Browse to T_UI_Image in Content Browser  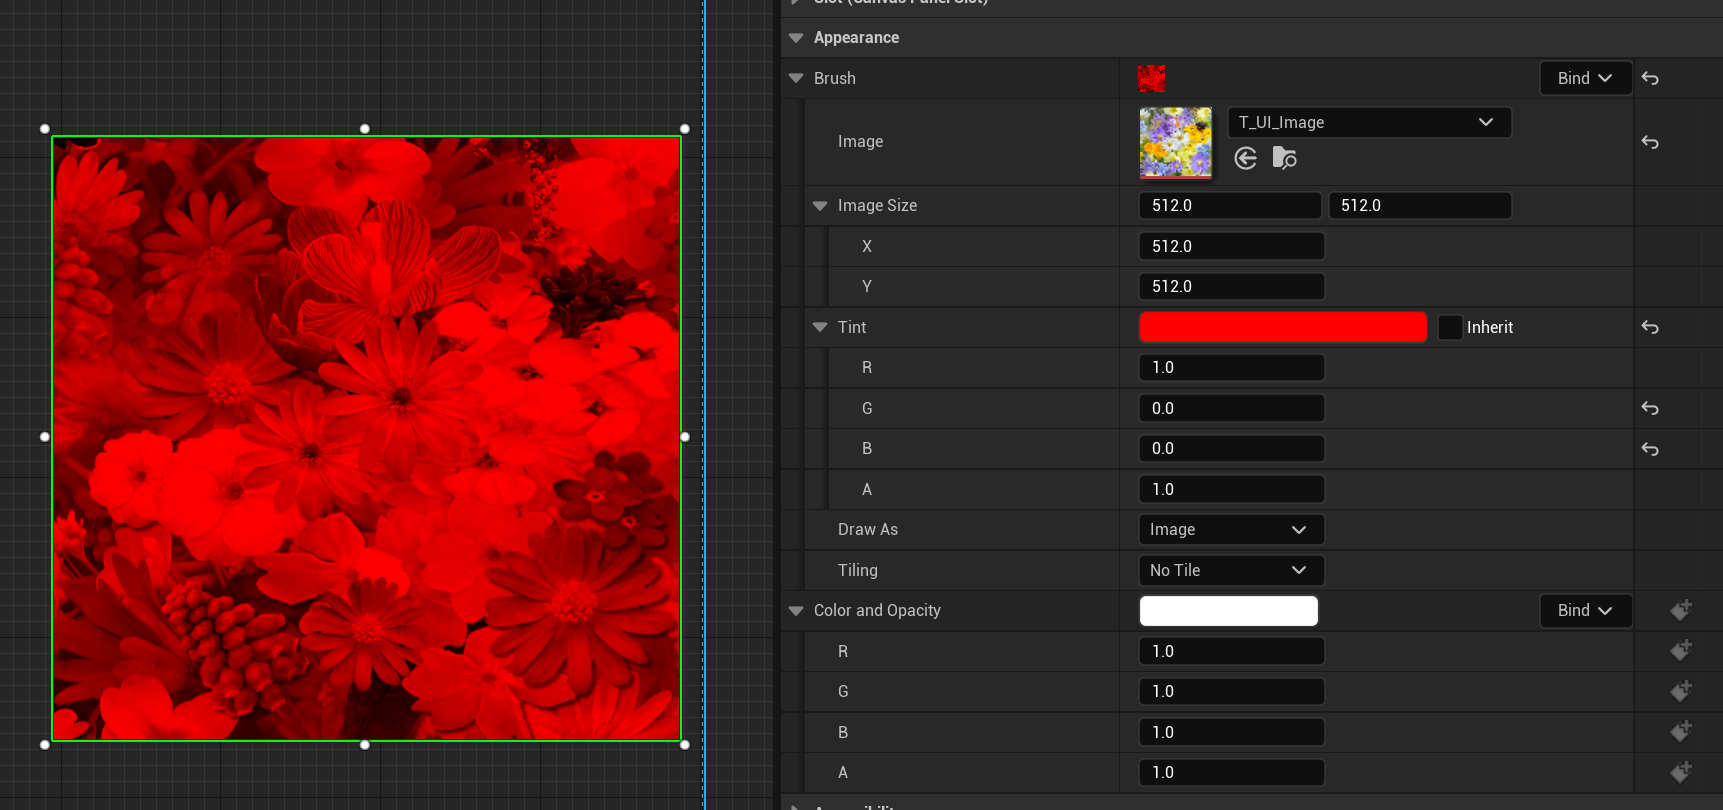[x=1284, y=158]
